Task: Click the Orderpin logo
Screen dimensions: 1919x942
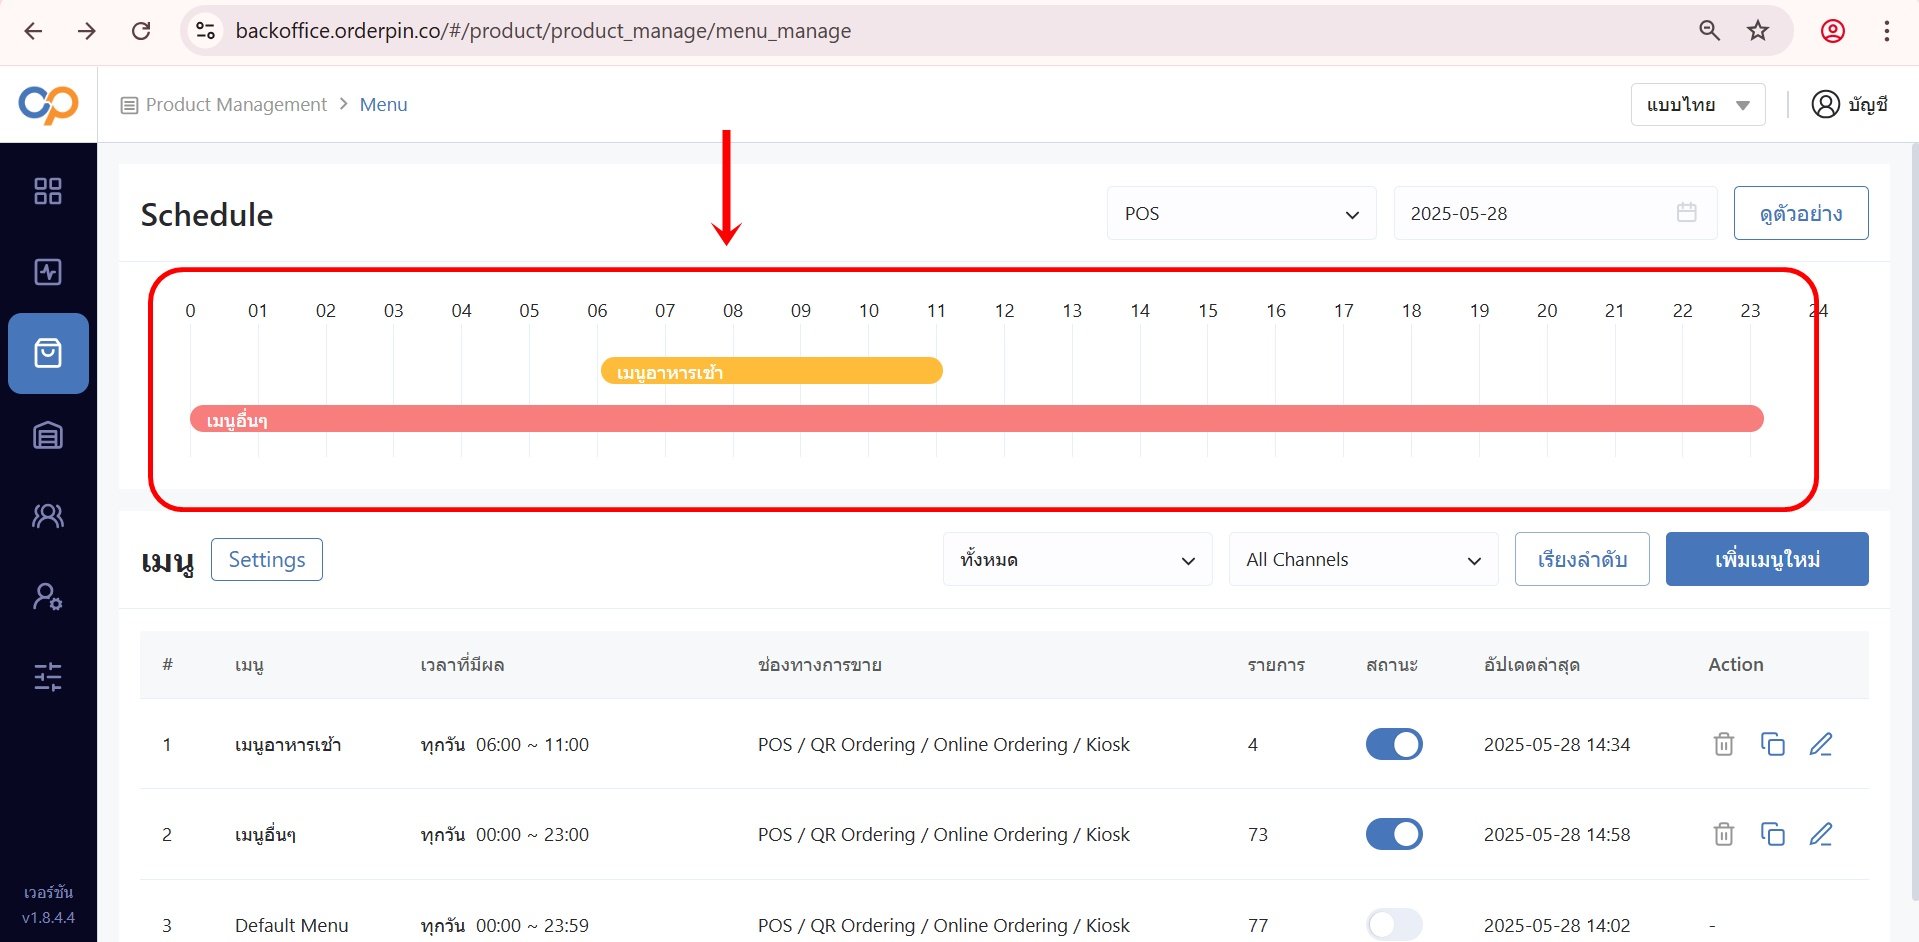Action: (48, 104)
